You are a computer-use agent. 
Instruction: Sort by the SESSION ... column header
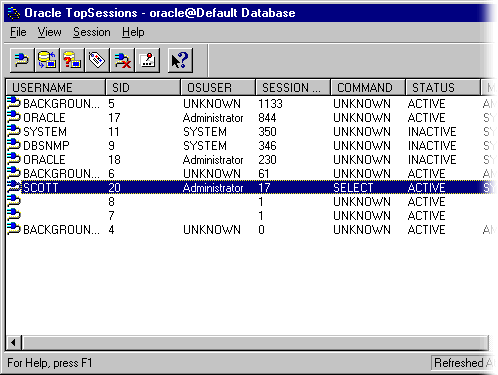click(293, 88)
